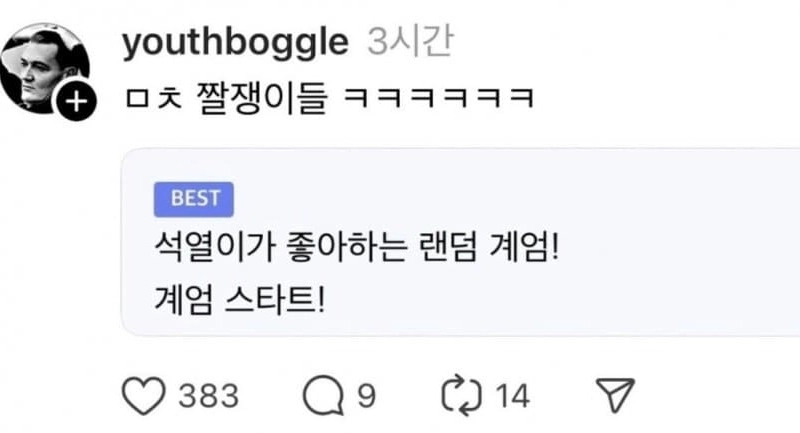800x433 pixels.
Task: Share the post with the paper plane icon
Action: tap(616, 394)
